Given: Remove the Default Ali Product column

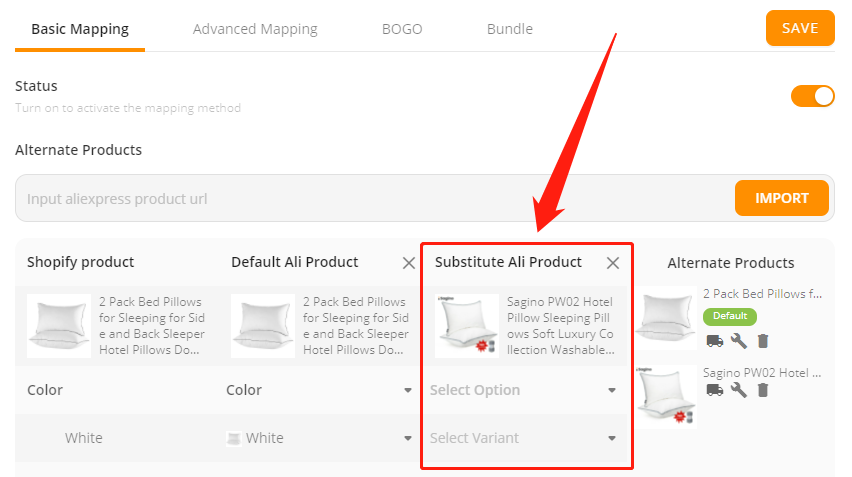Looking at the screenshot, I should click(x=409, y=263).
